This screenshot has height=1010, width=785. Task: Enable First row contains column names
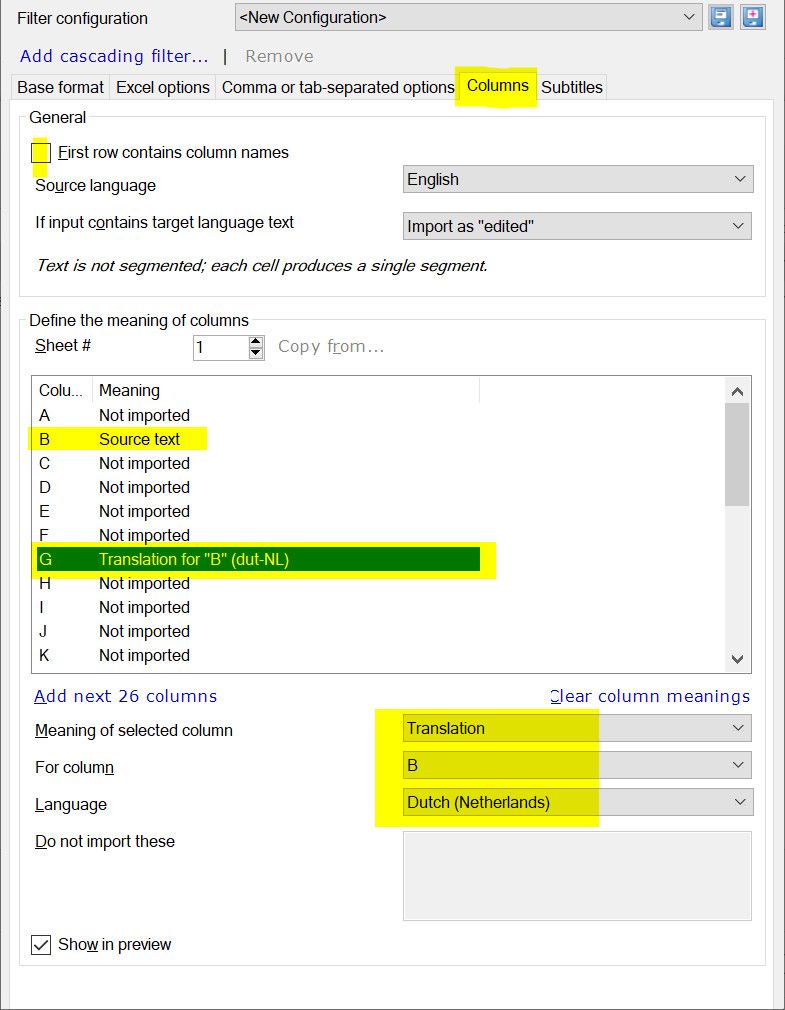(x=41, y=153)
